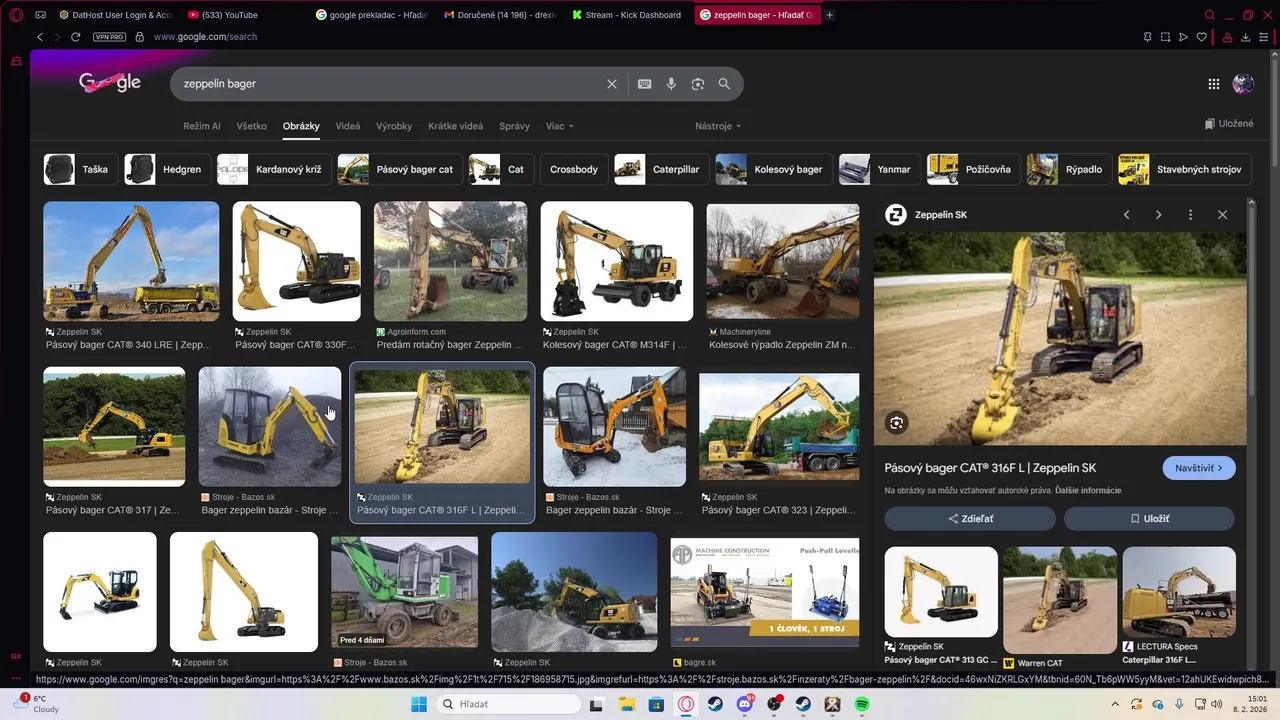Launch Spotify from the taskbar

pos(862,704)
